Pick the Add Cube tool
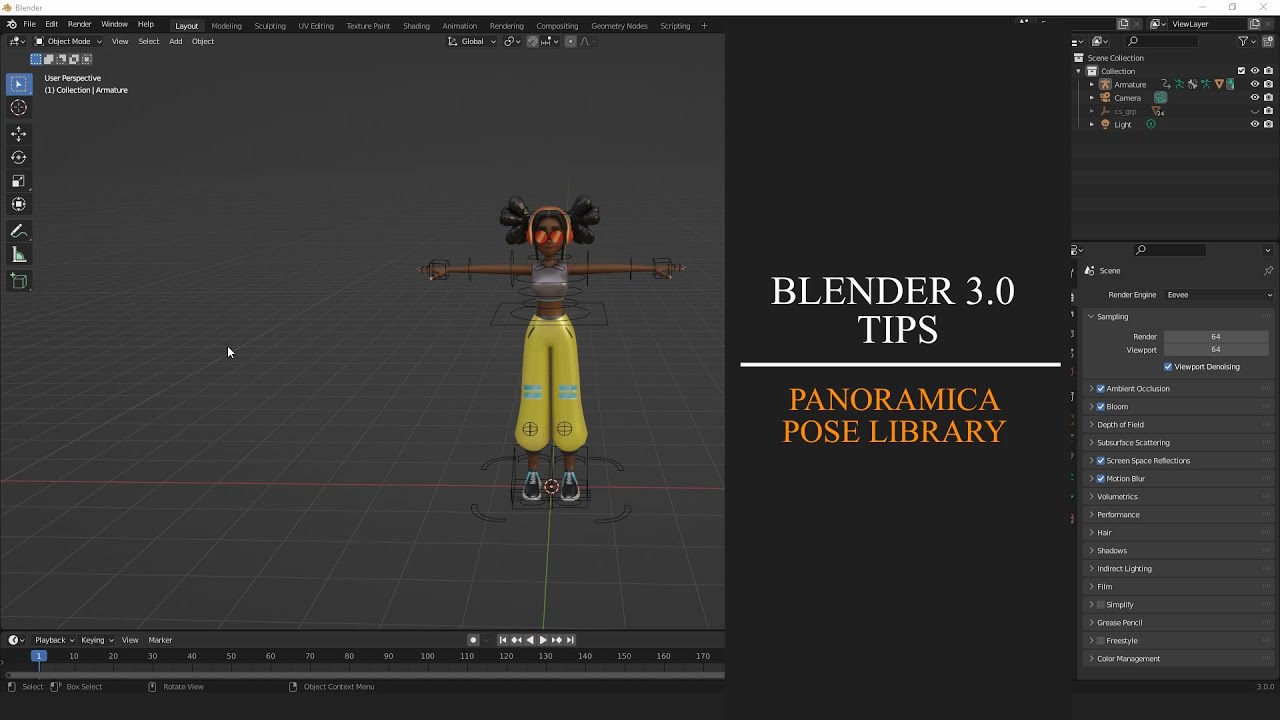 click(x=18, y=282)
